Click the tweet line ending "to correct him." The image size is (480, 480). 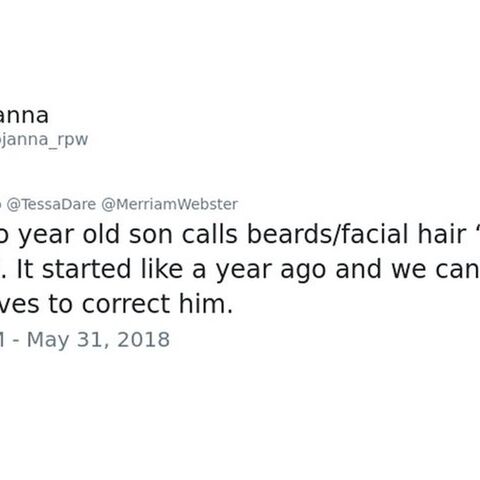coord(116,304)
